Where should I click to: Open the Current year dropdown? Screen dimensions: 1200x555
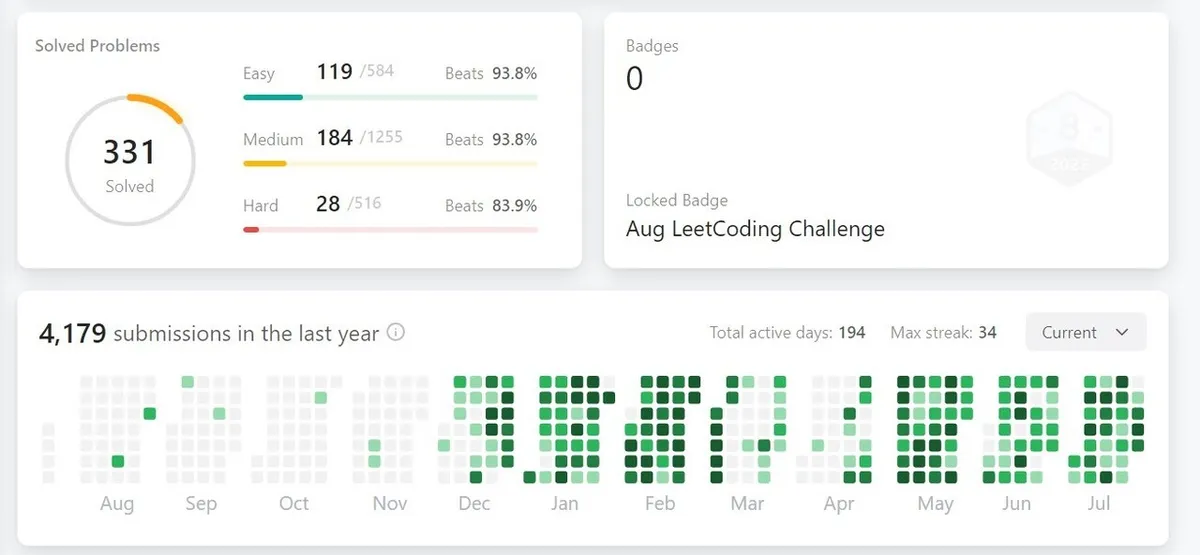click(1085, 333)
